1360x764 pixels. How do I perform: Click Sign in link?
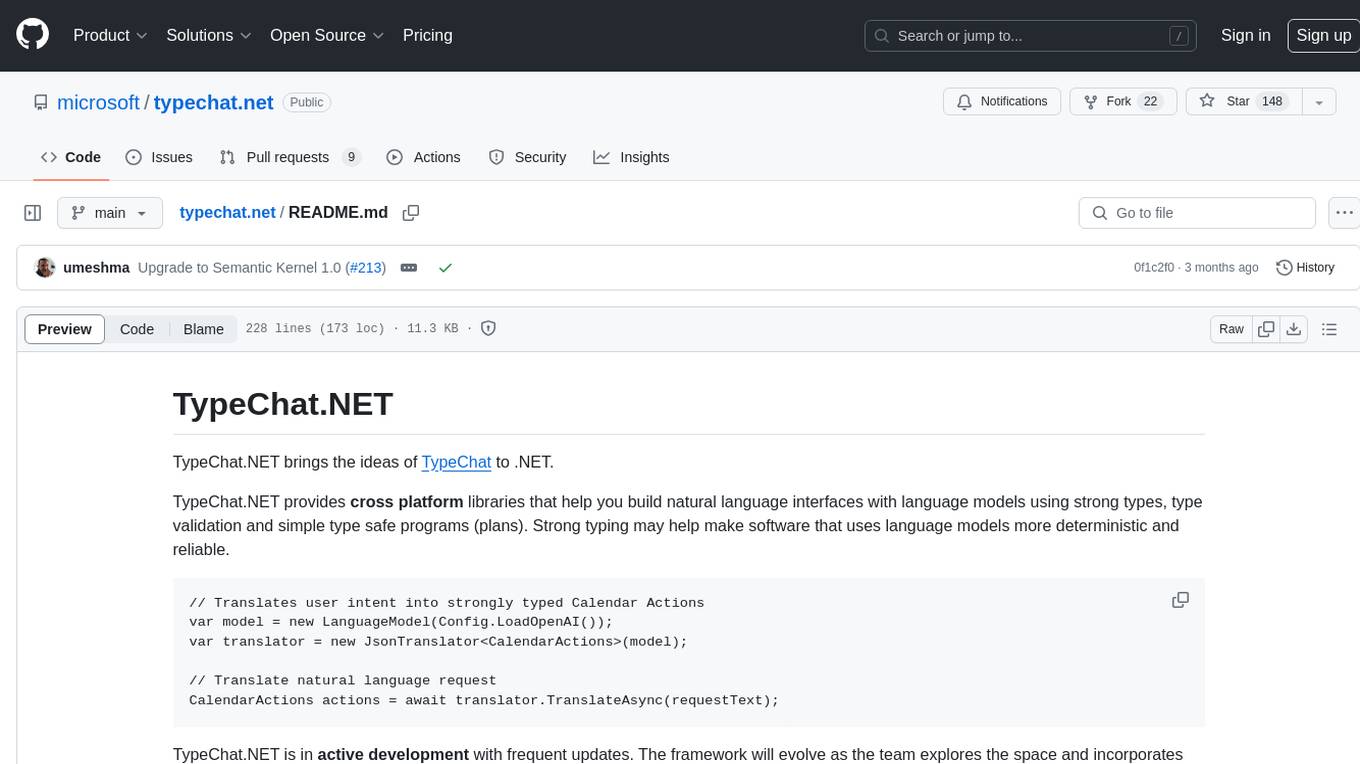click(1245, 35)
